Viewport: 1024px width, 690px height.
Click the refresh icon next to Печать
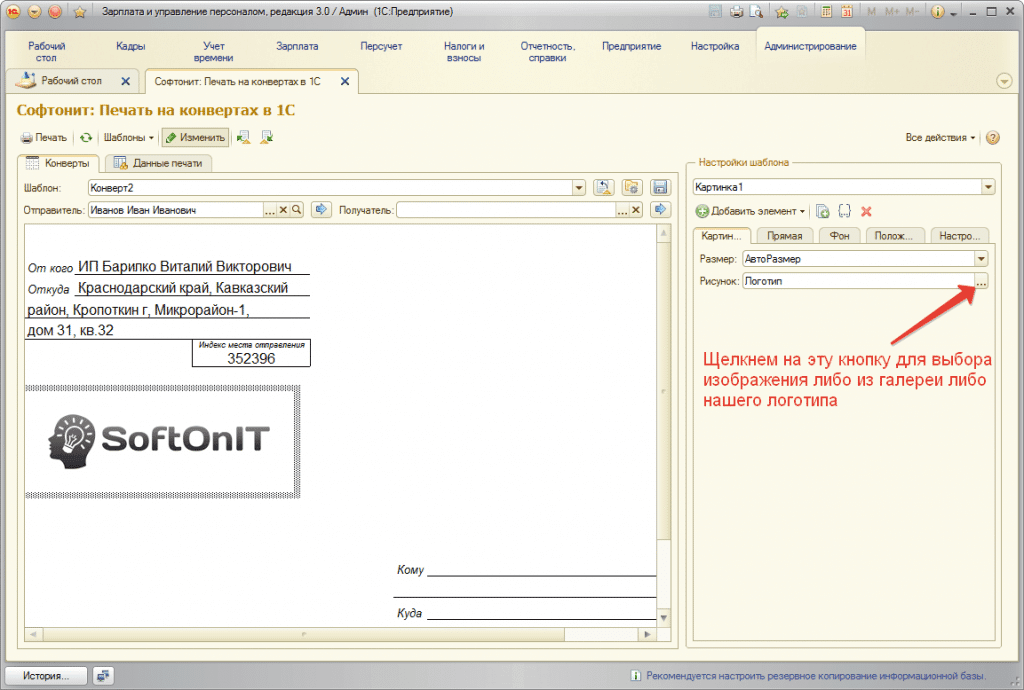(86, 138)
